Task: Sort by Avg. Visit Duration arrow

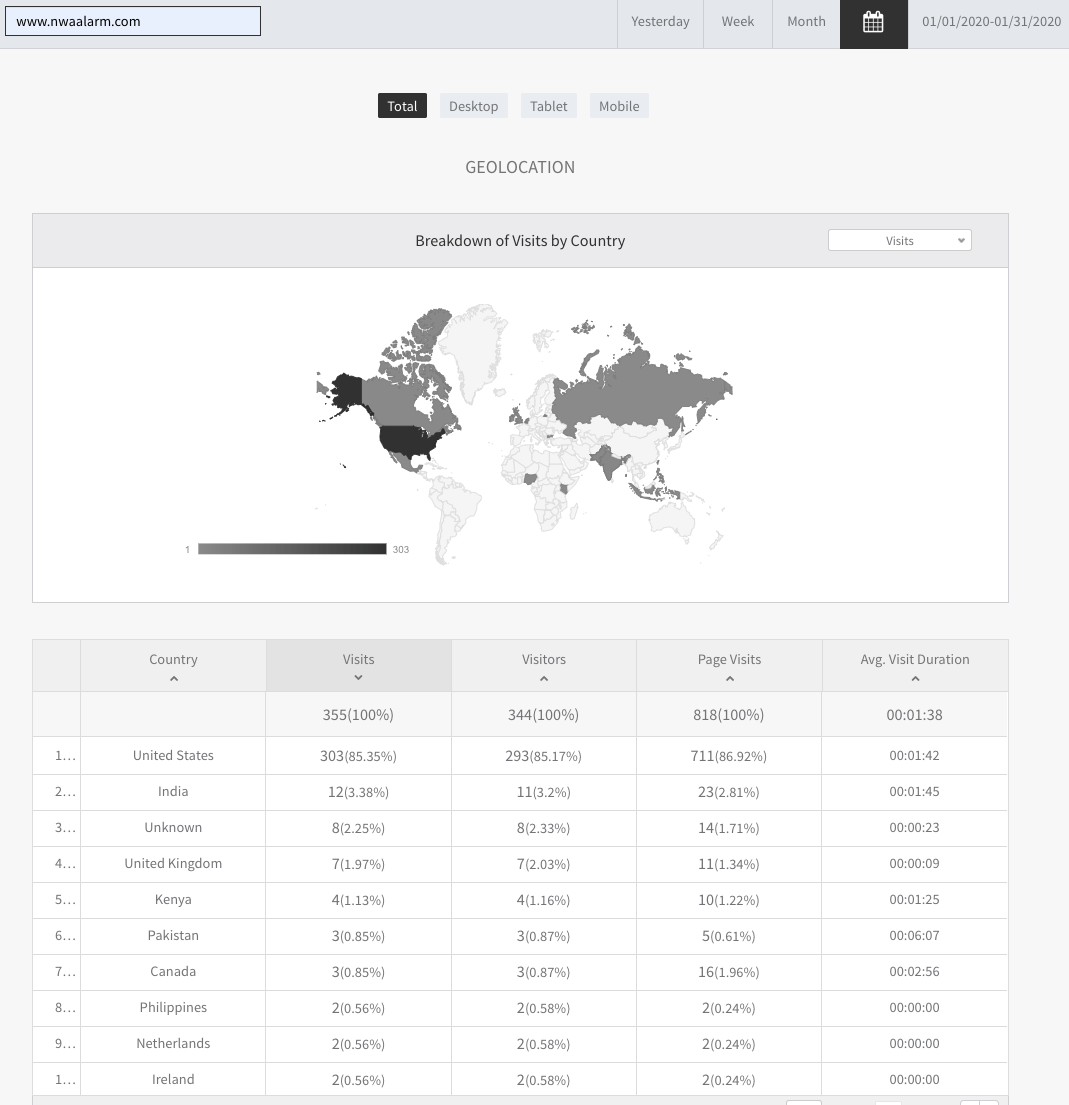Action: coord(915,679)
